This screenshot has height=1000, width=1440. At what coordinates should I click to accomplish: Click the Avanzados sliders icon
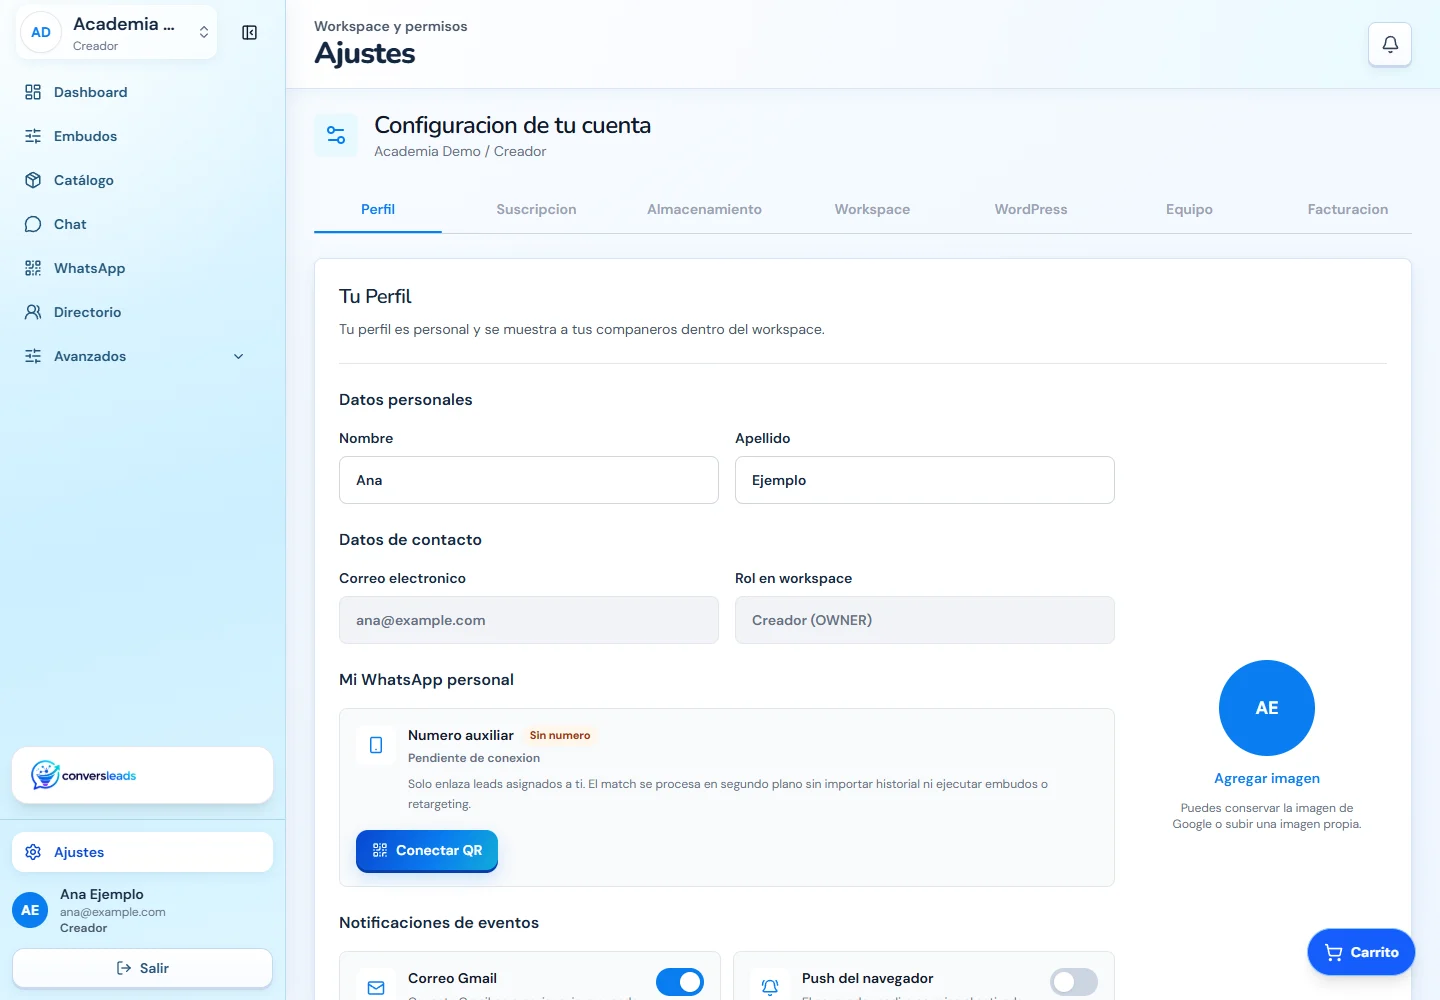[x=33, y=356]
